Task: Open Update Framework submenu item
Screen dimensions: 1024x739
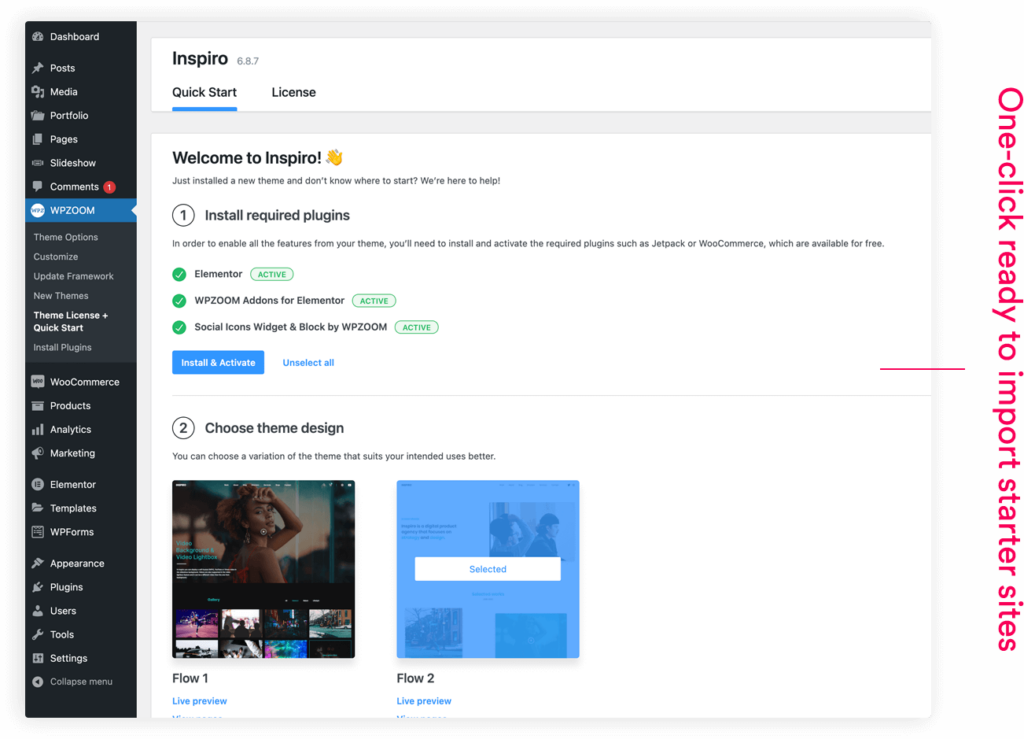Action: (74, 276)
